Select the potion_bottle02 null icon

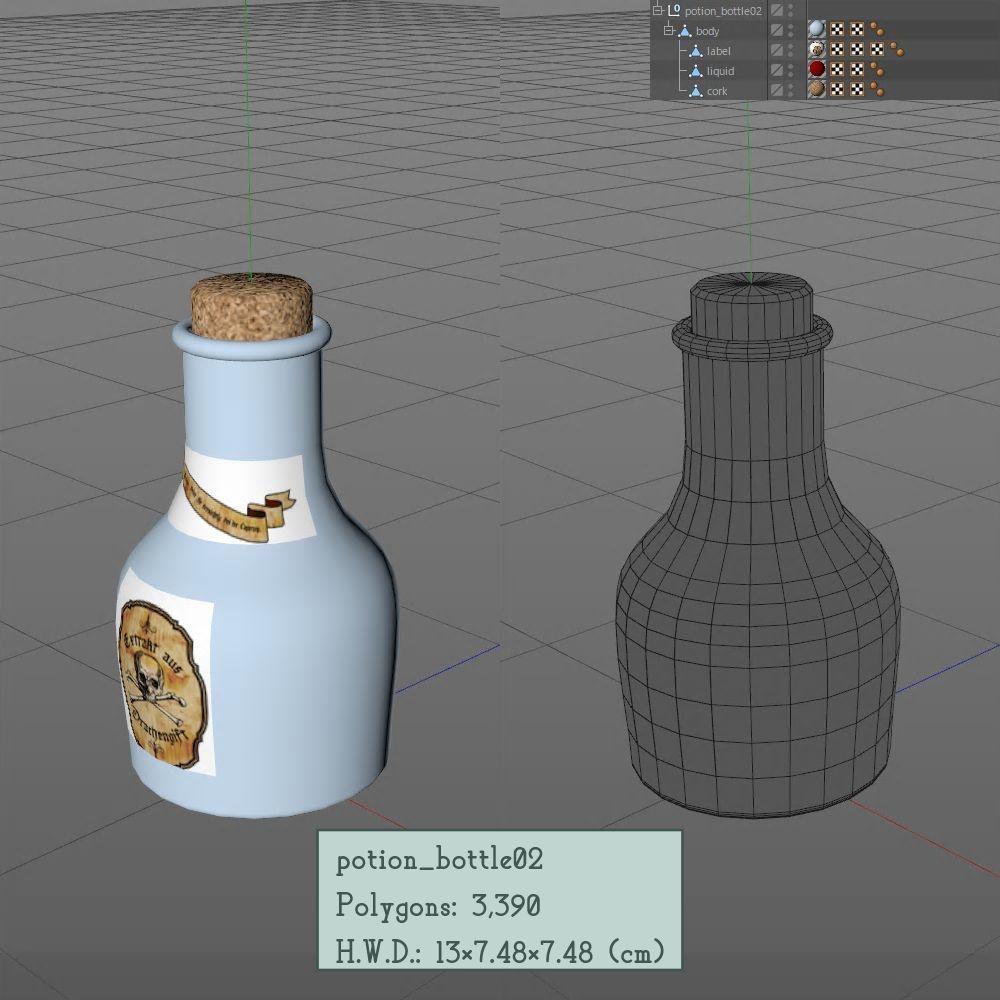[x=674, y=10]
